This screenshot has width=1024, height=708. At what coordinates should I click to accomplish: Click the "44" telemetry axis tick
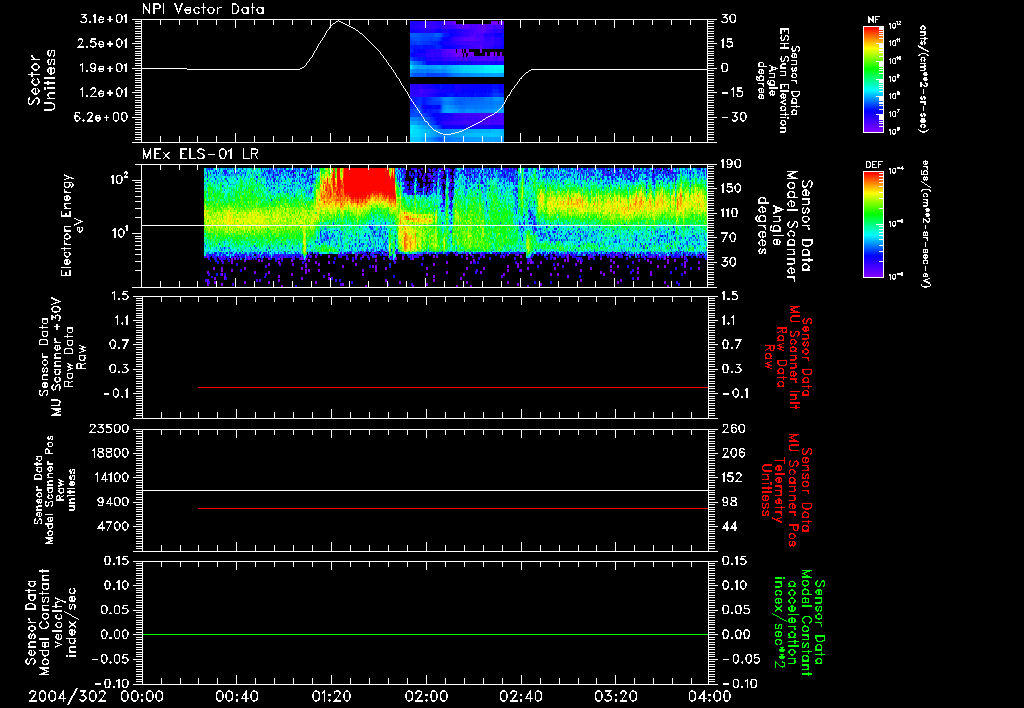pyautogui.click(x=729, y=526)
